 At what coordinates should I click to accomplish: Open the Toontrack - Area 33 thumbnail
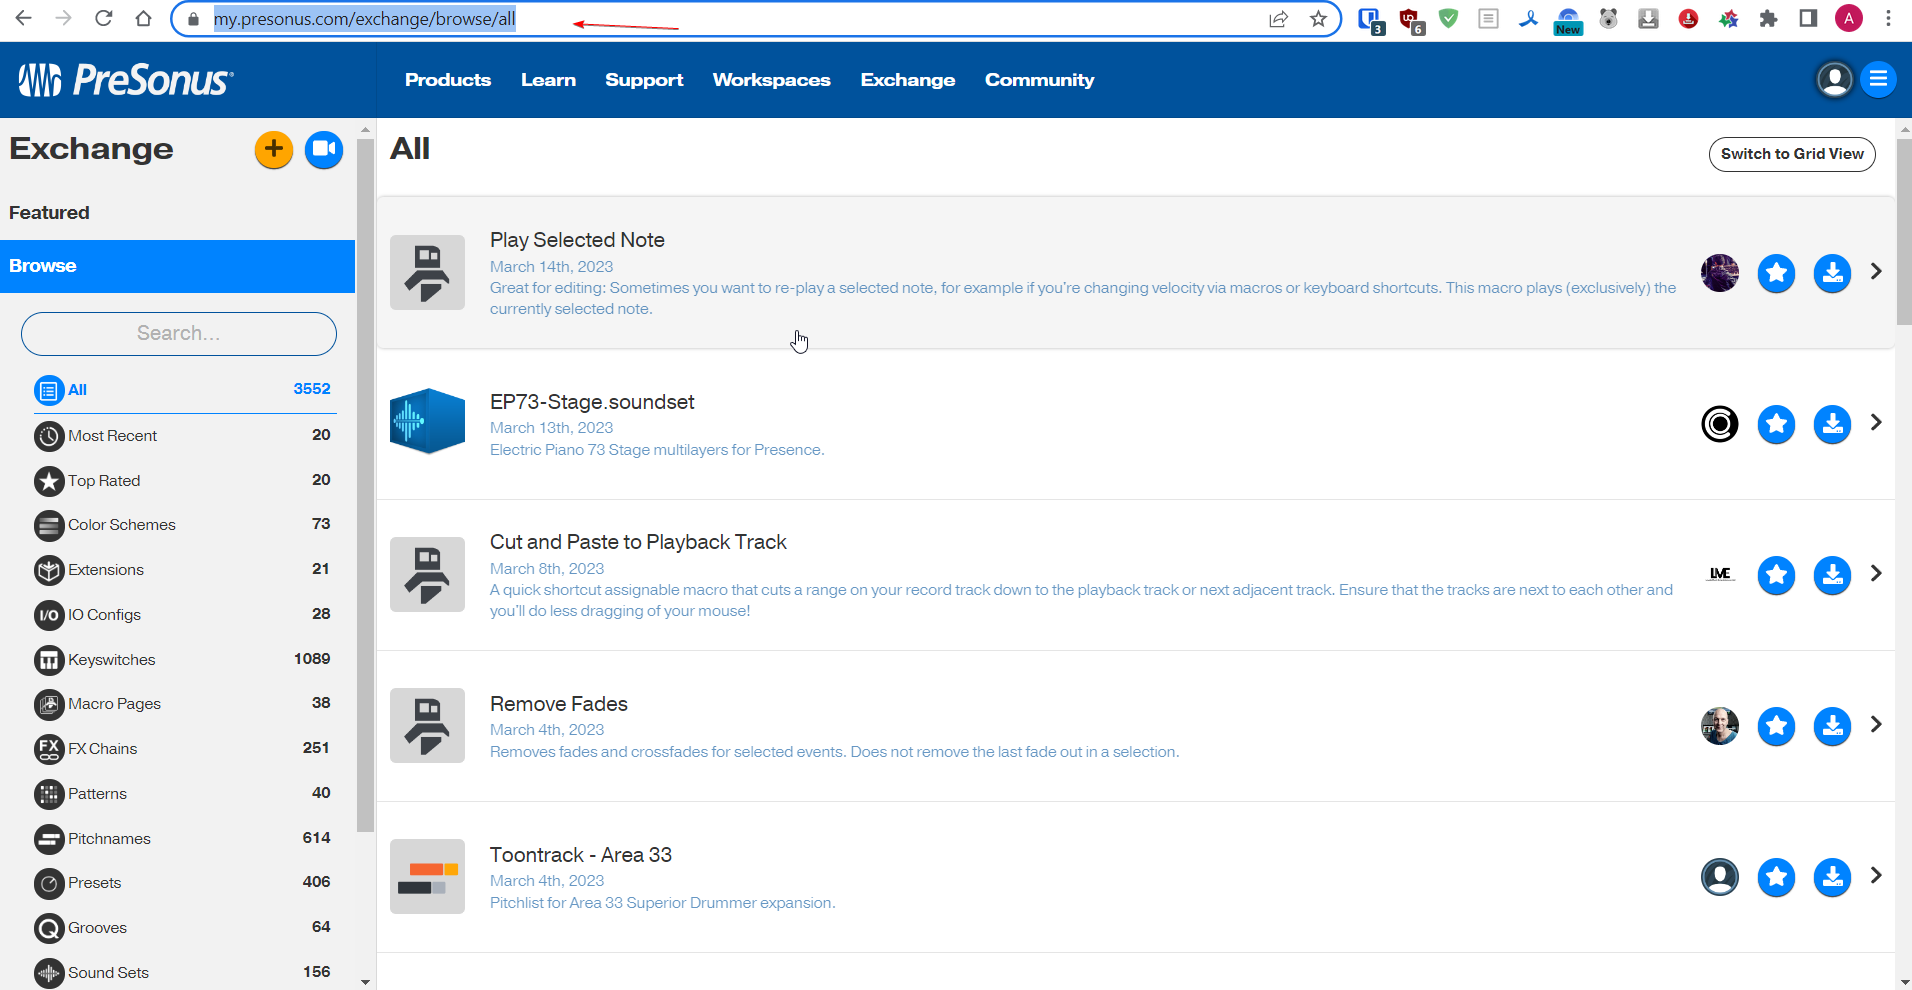tap(427, 877)
